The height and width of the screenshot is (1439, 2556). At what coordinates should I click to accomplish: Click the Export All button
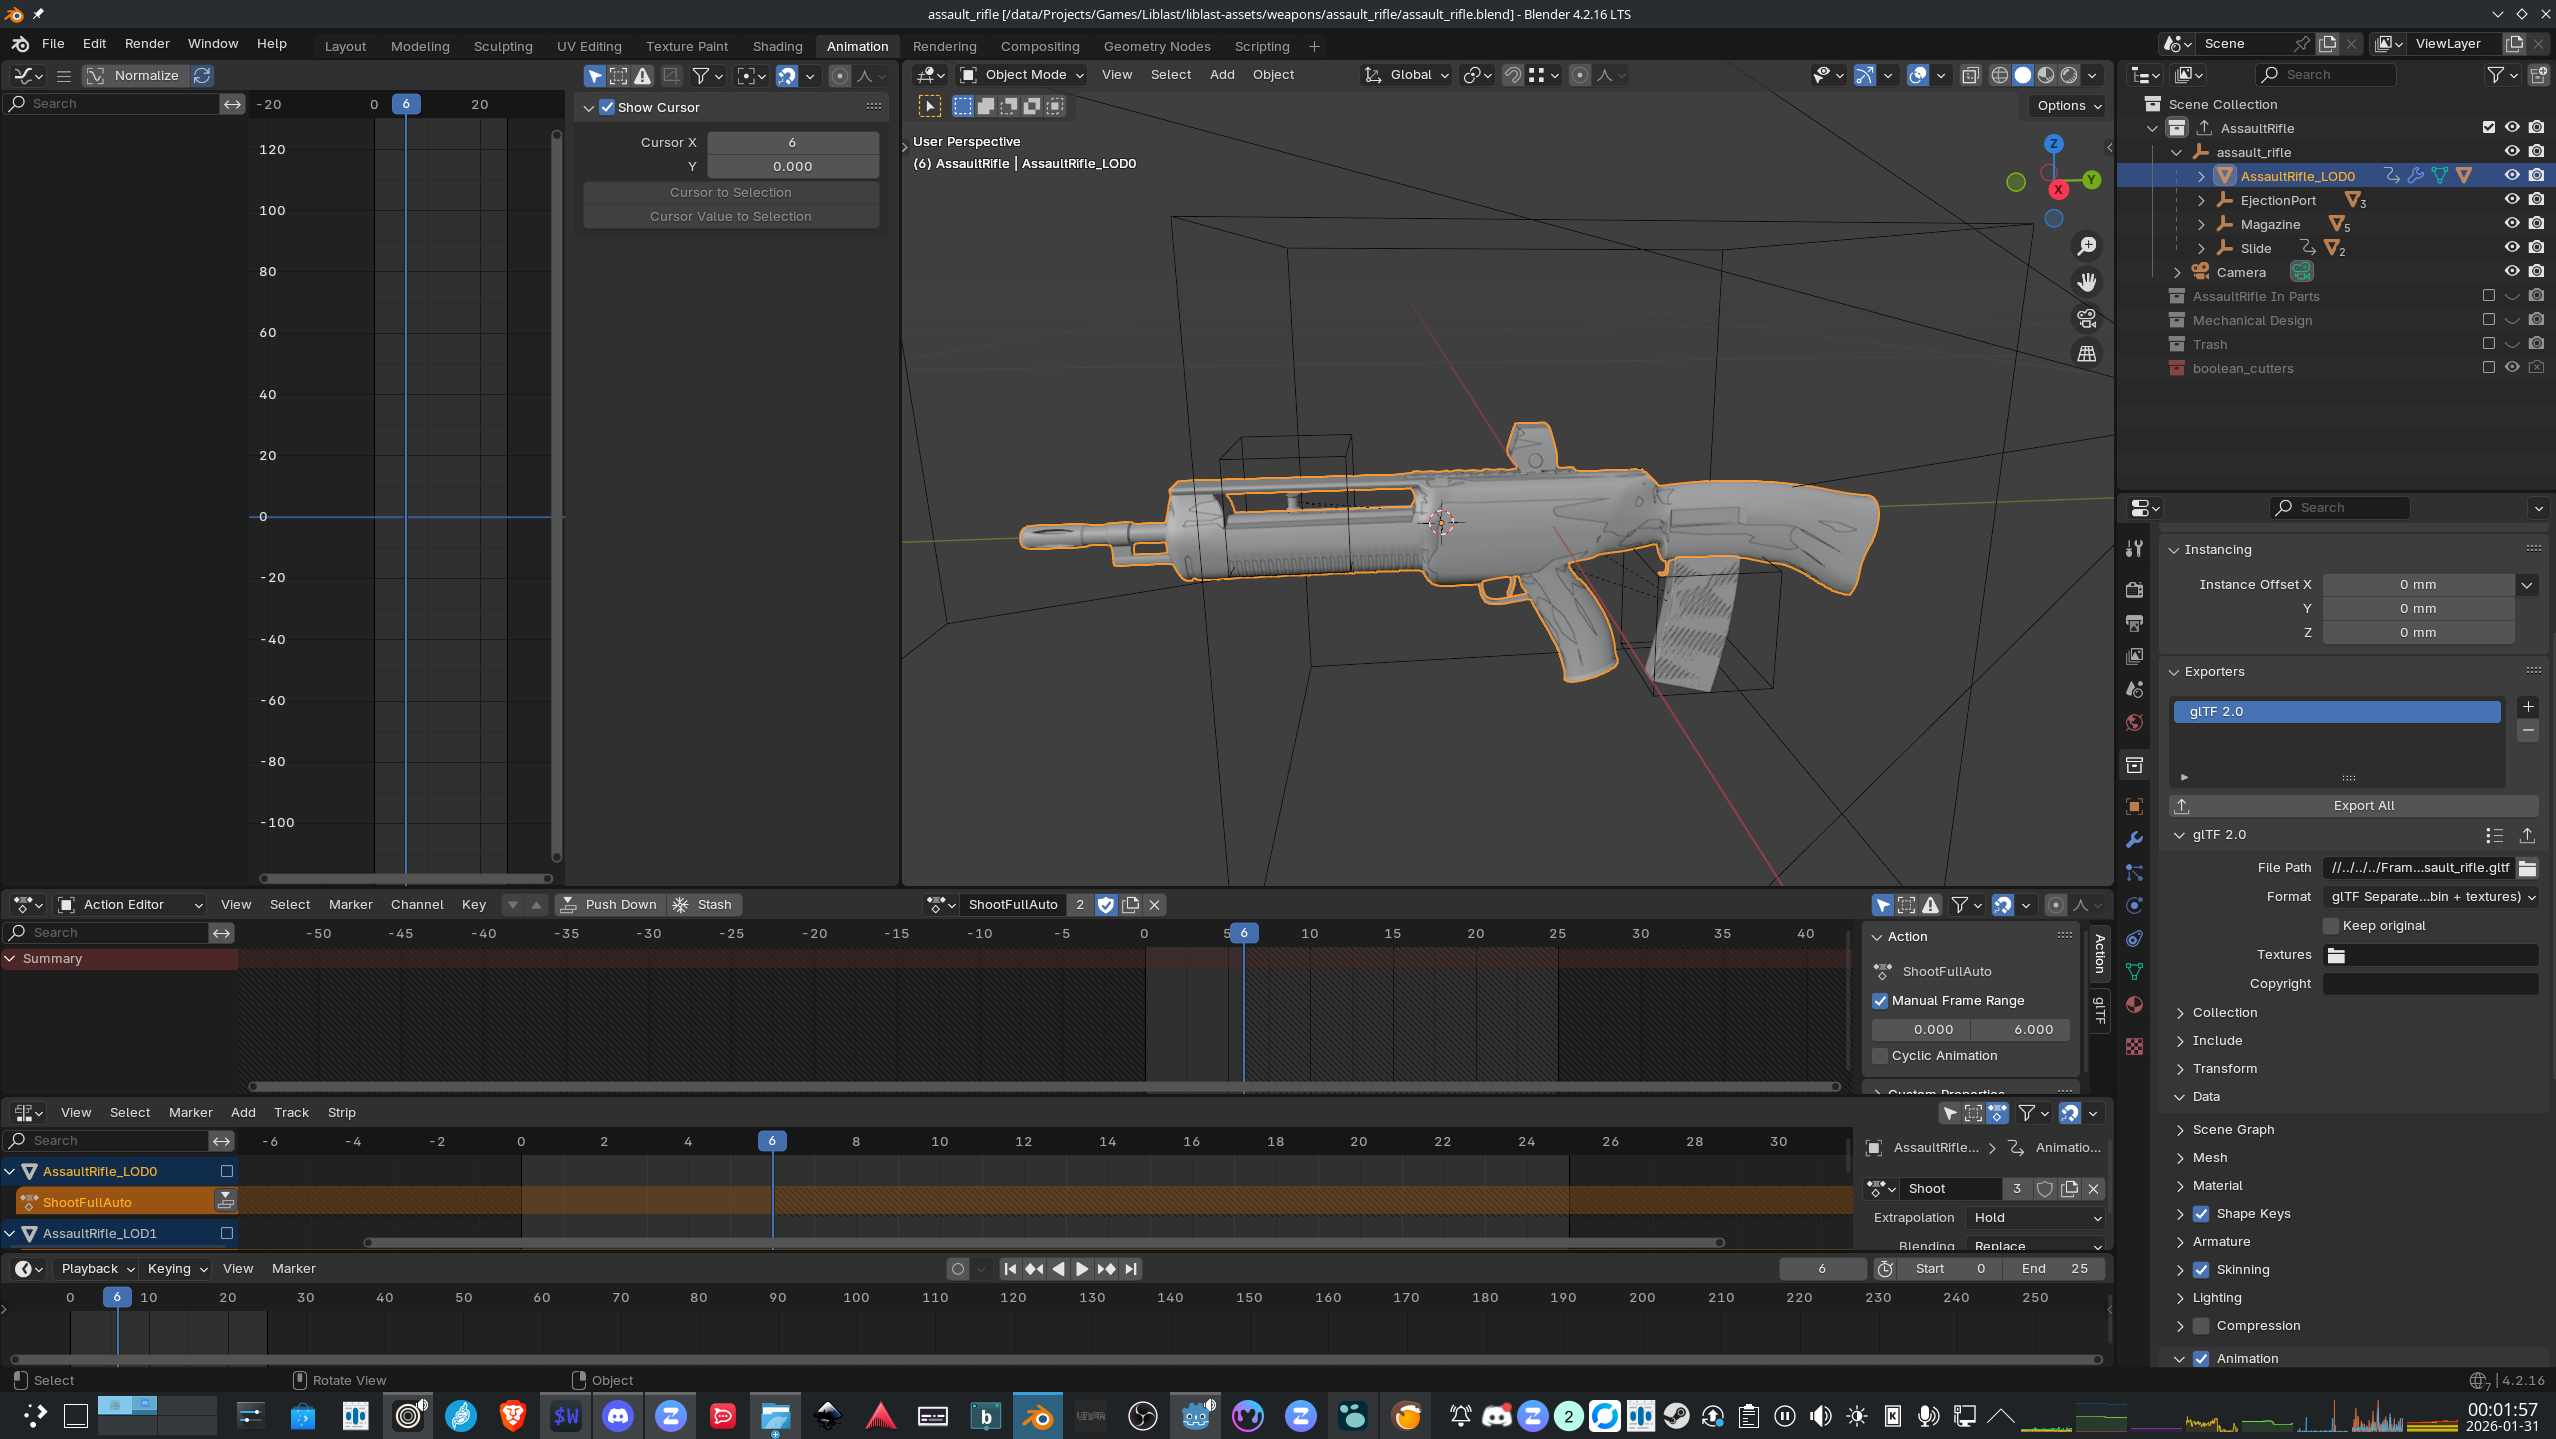pyautogui.click(x=2362, y=806)
